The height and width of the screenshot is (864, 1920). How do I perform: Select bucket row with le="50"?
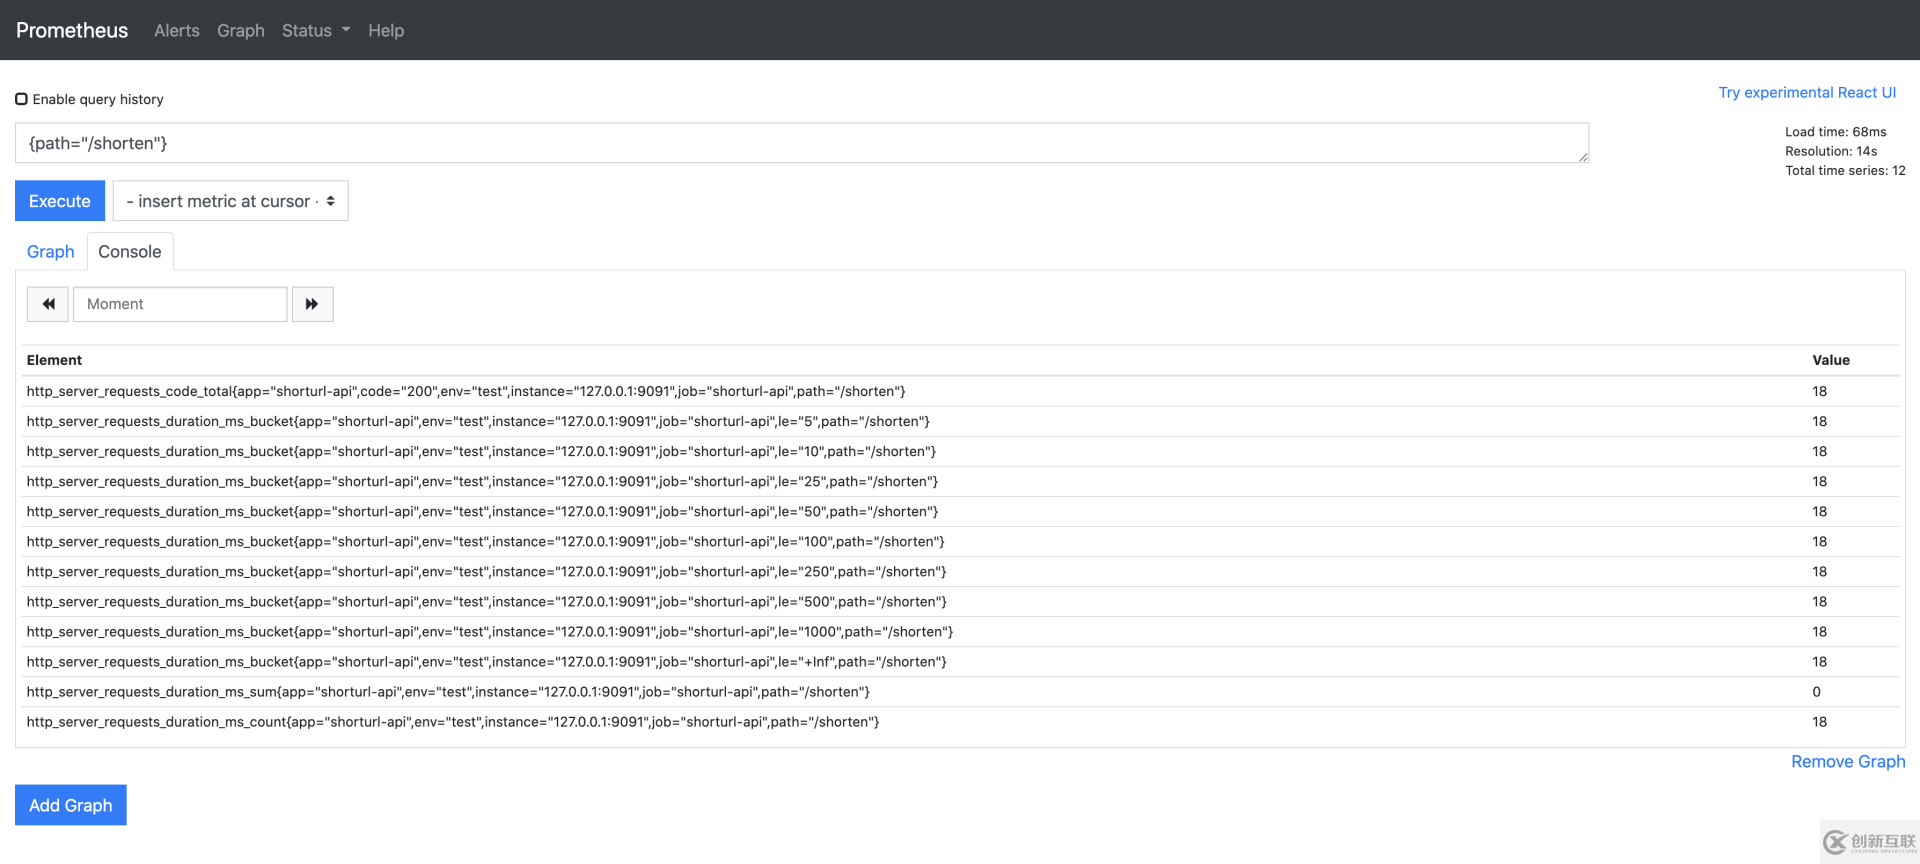pyautogui.click(x=960, y=512)
